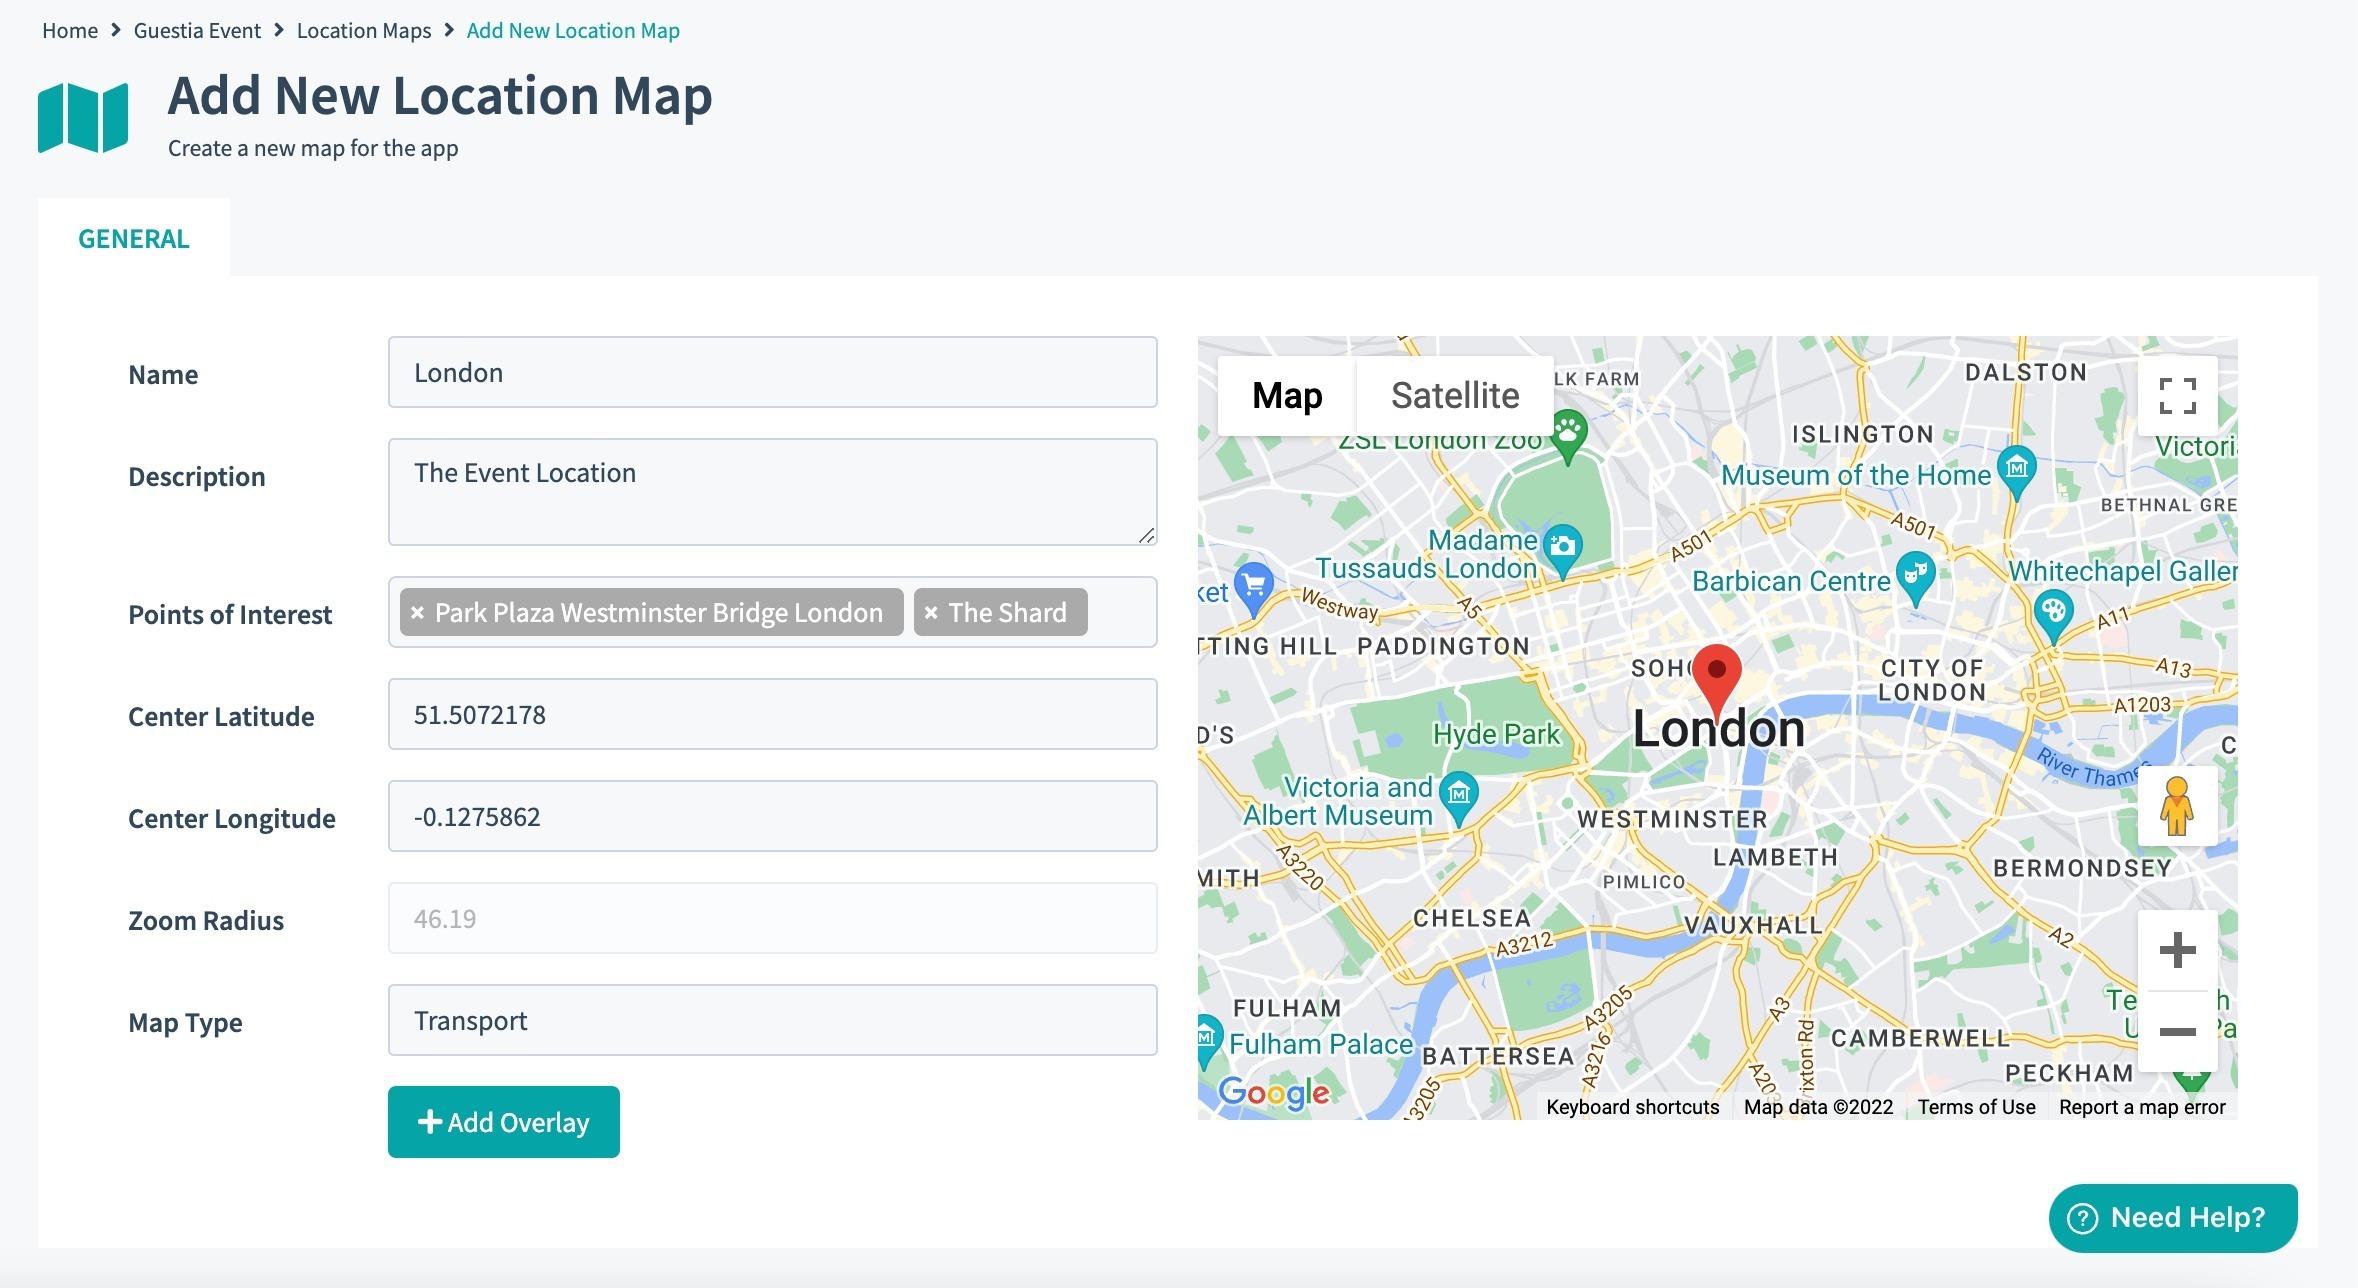Click the fullscreen map toggle icon

[2177, 396]
